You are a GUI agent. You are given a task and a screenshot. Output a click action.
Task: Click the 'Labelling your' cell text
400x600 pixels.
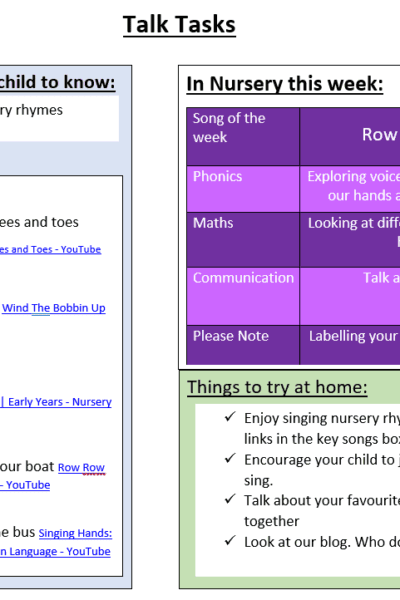353,336
